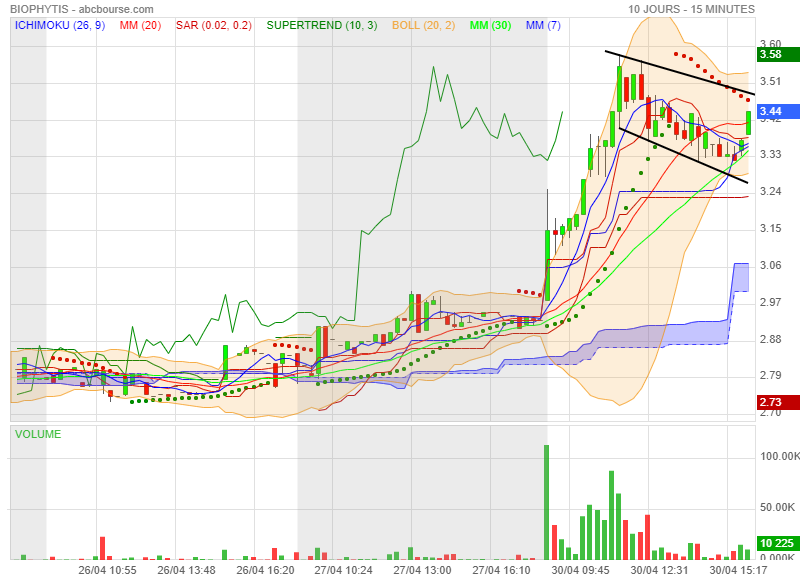Screen dimensions: 800x580
Task: Click the BIOPHYTIS - abcbourse.com title
Action: [82, 9]
